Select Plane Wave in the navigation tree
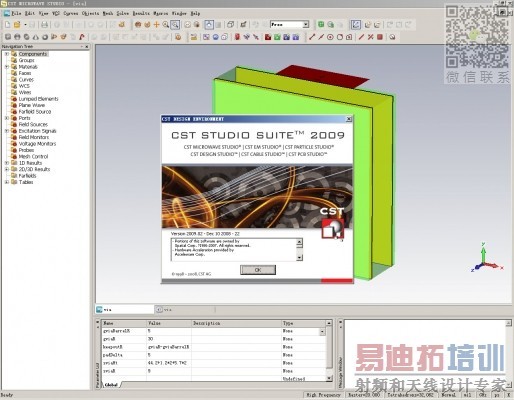The width and height of the screenshot is (514, 400). pos(32,105)
